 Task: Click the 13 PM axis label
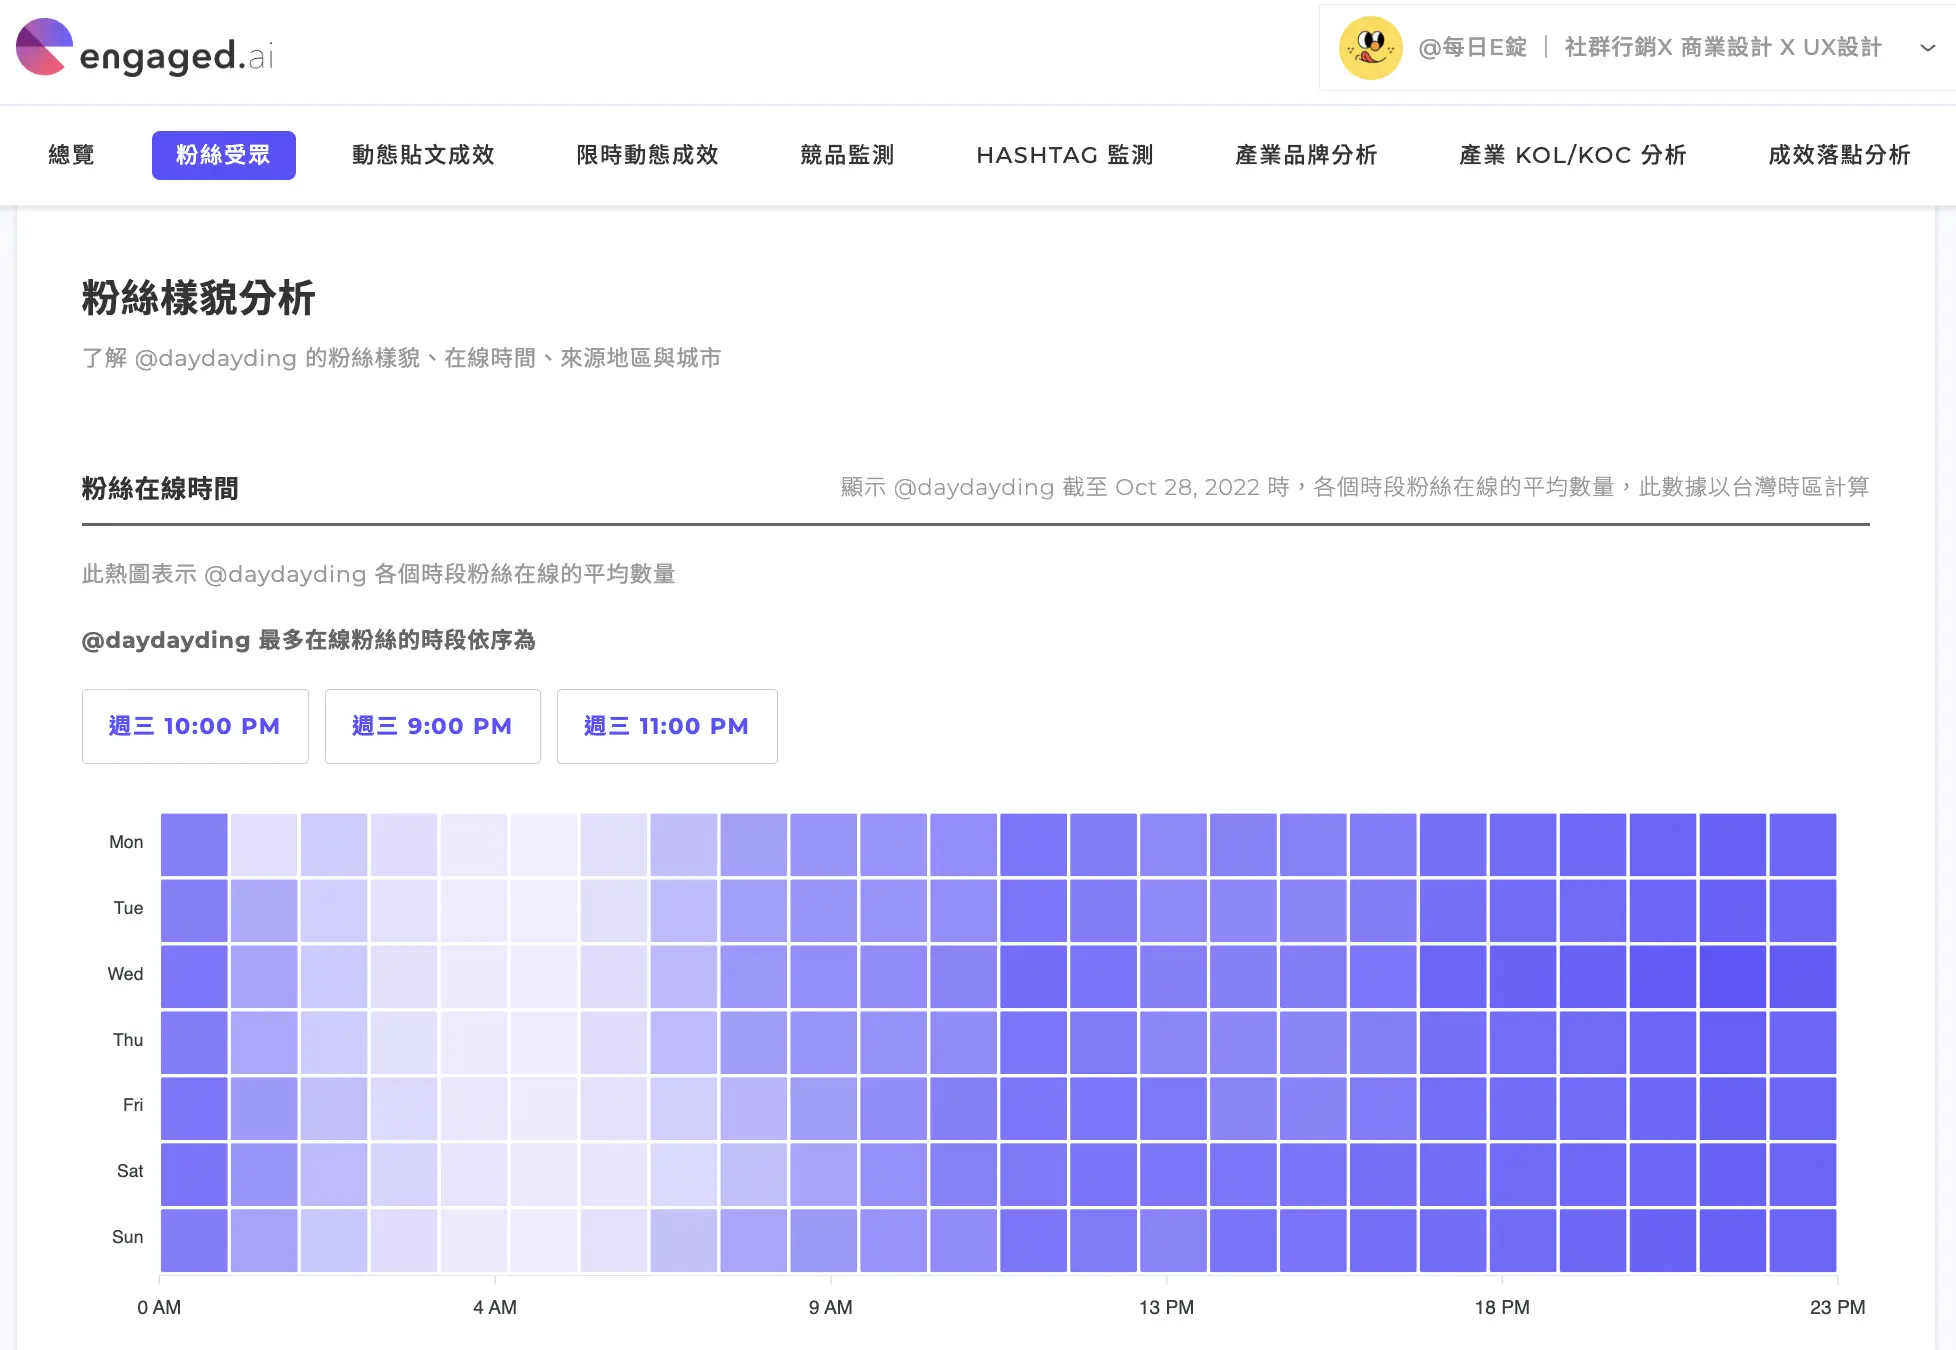[1166, 1307]
